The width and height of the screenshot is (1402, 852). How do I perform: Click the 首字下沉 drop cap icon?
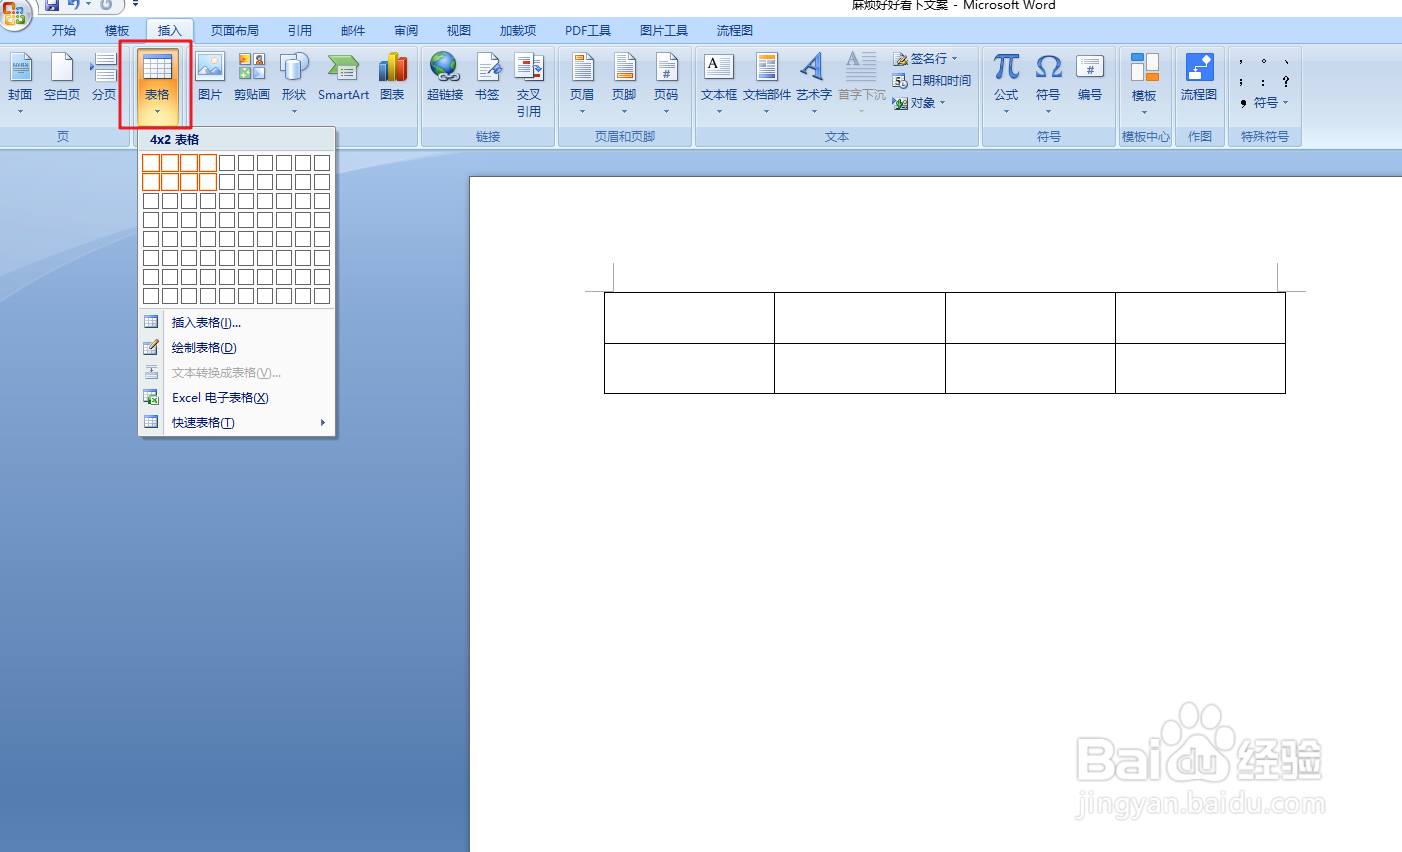click(x=861, y=66)
